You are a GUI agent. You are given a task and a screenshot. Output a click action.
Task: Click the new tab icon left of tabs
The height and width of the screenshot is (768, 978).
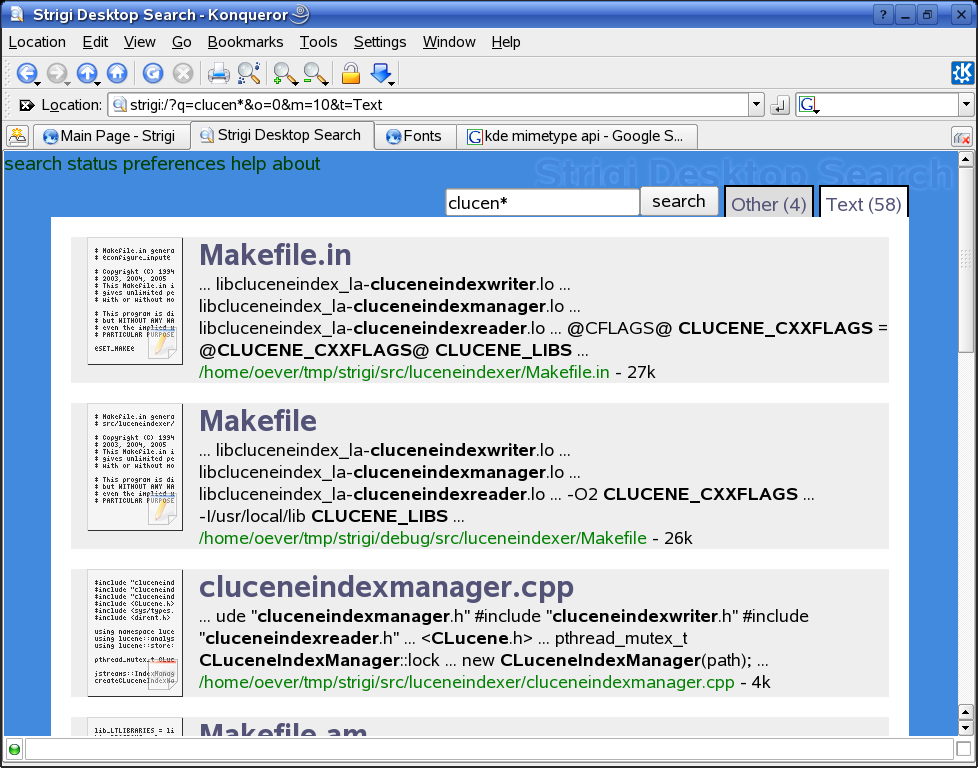click(17, 136)
